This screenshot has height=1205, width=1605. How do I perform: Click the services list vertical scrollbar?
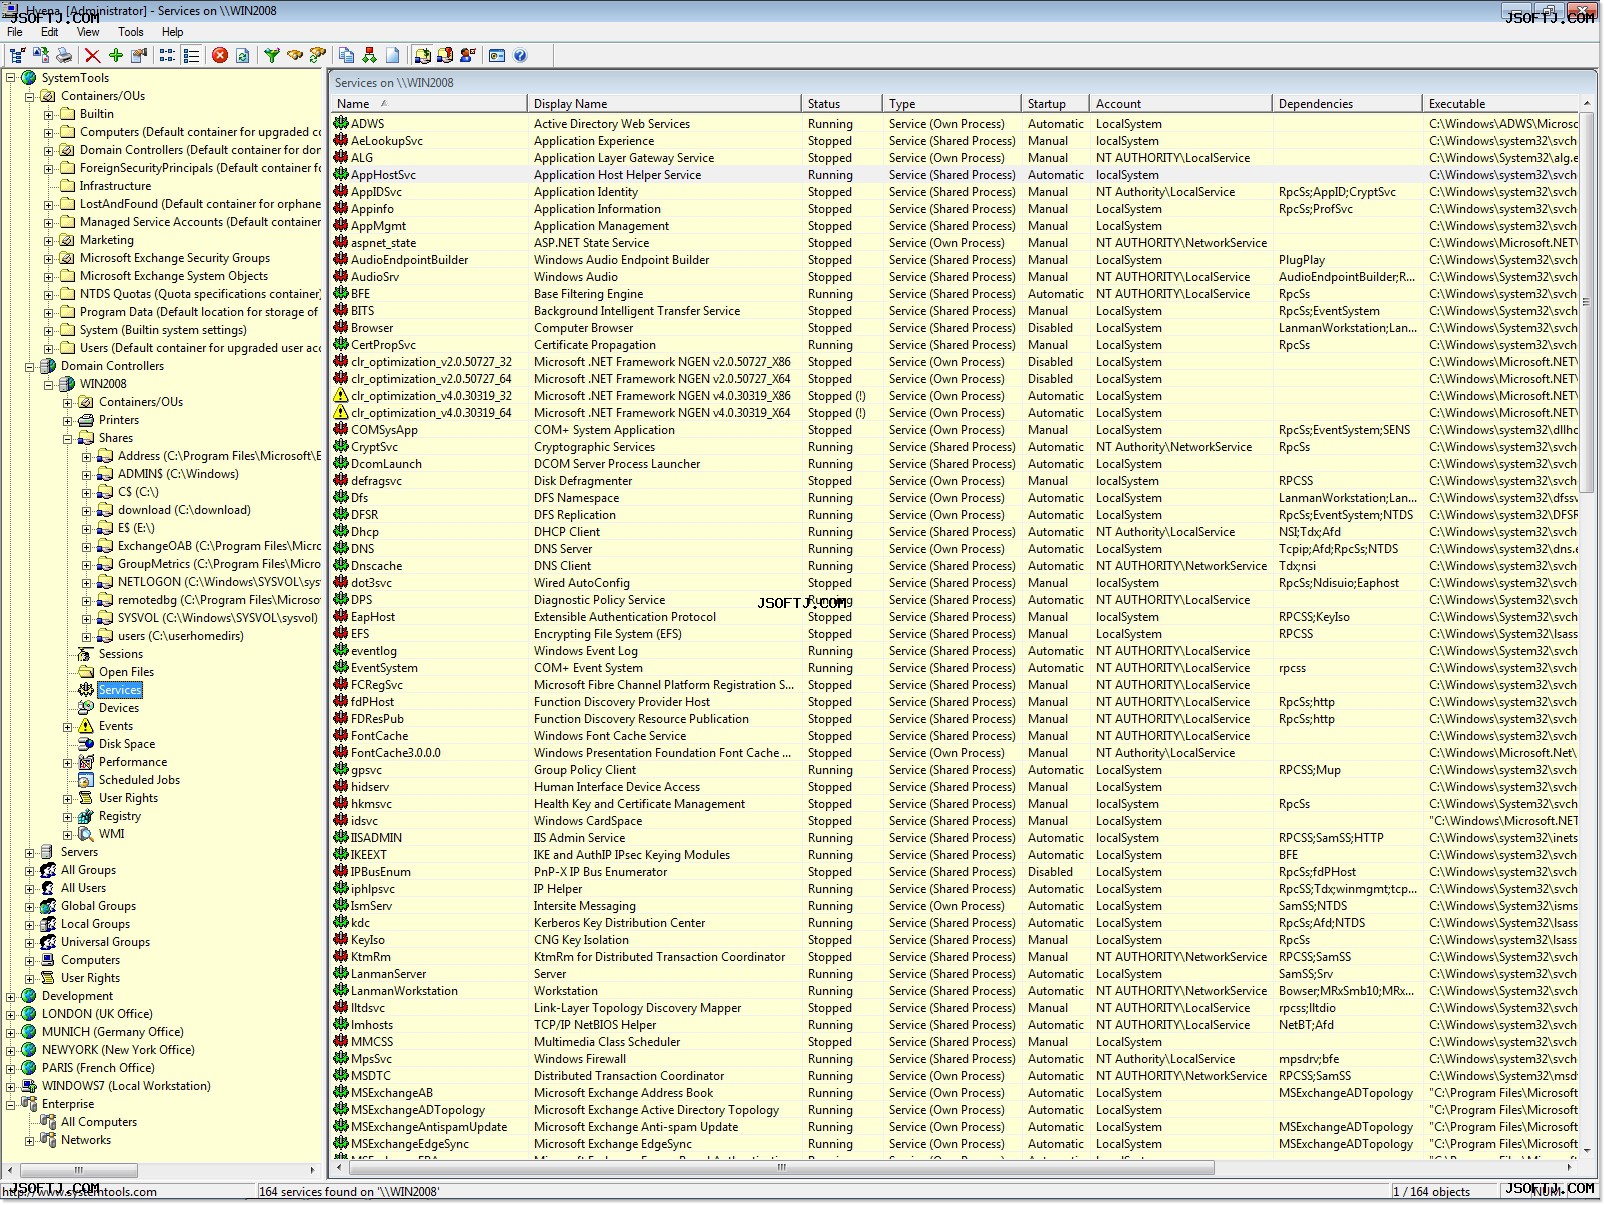[x=1587, y=300]
